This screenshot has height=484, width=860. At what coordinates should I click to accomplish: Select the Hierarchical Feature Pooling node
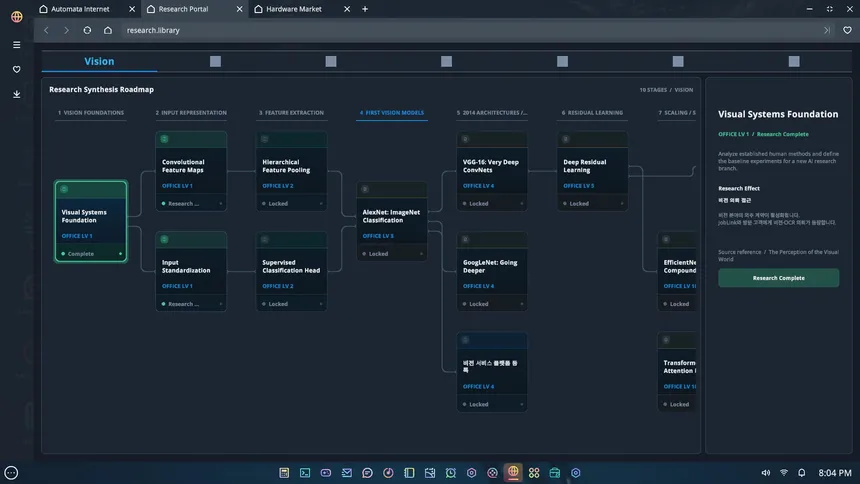coord(291,171)
